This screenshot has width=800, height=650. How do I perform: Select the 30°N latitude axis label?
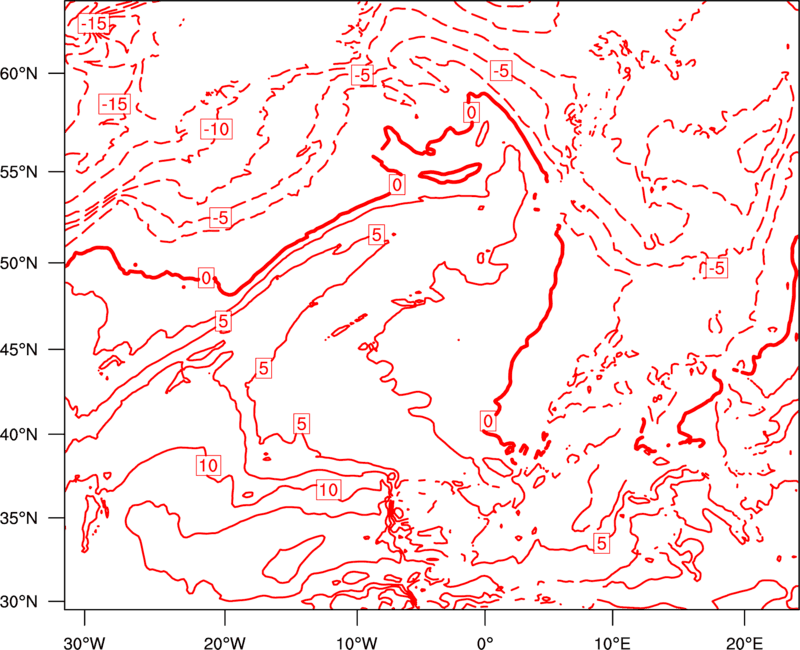pyautogui.click(x=19, y=602)
